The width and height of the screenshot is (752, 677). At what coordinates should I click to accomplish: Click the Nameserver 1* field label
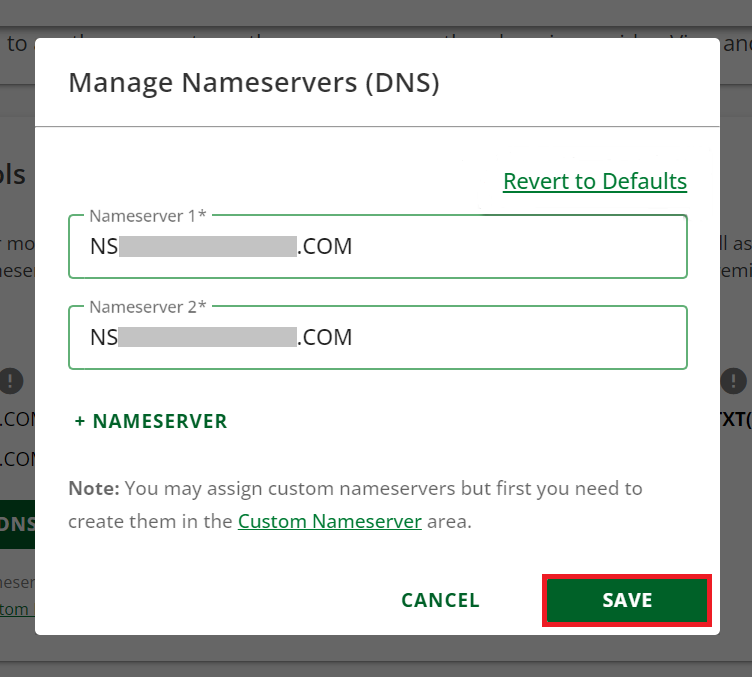coord(149,215)
